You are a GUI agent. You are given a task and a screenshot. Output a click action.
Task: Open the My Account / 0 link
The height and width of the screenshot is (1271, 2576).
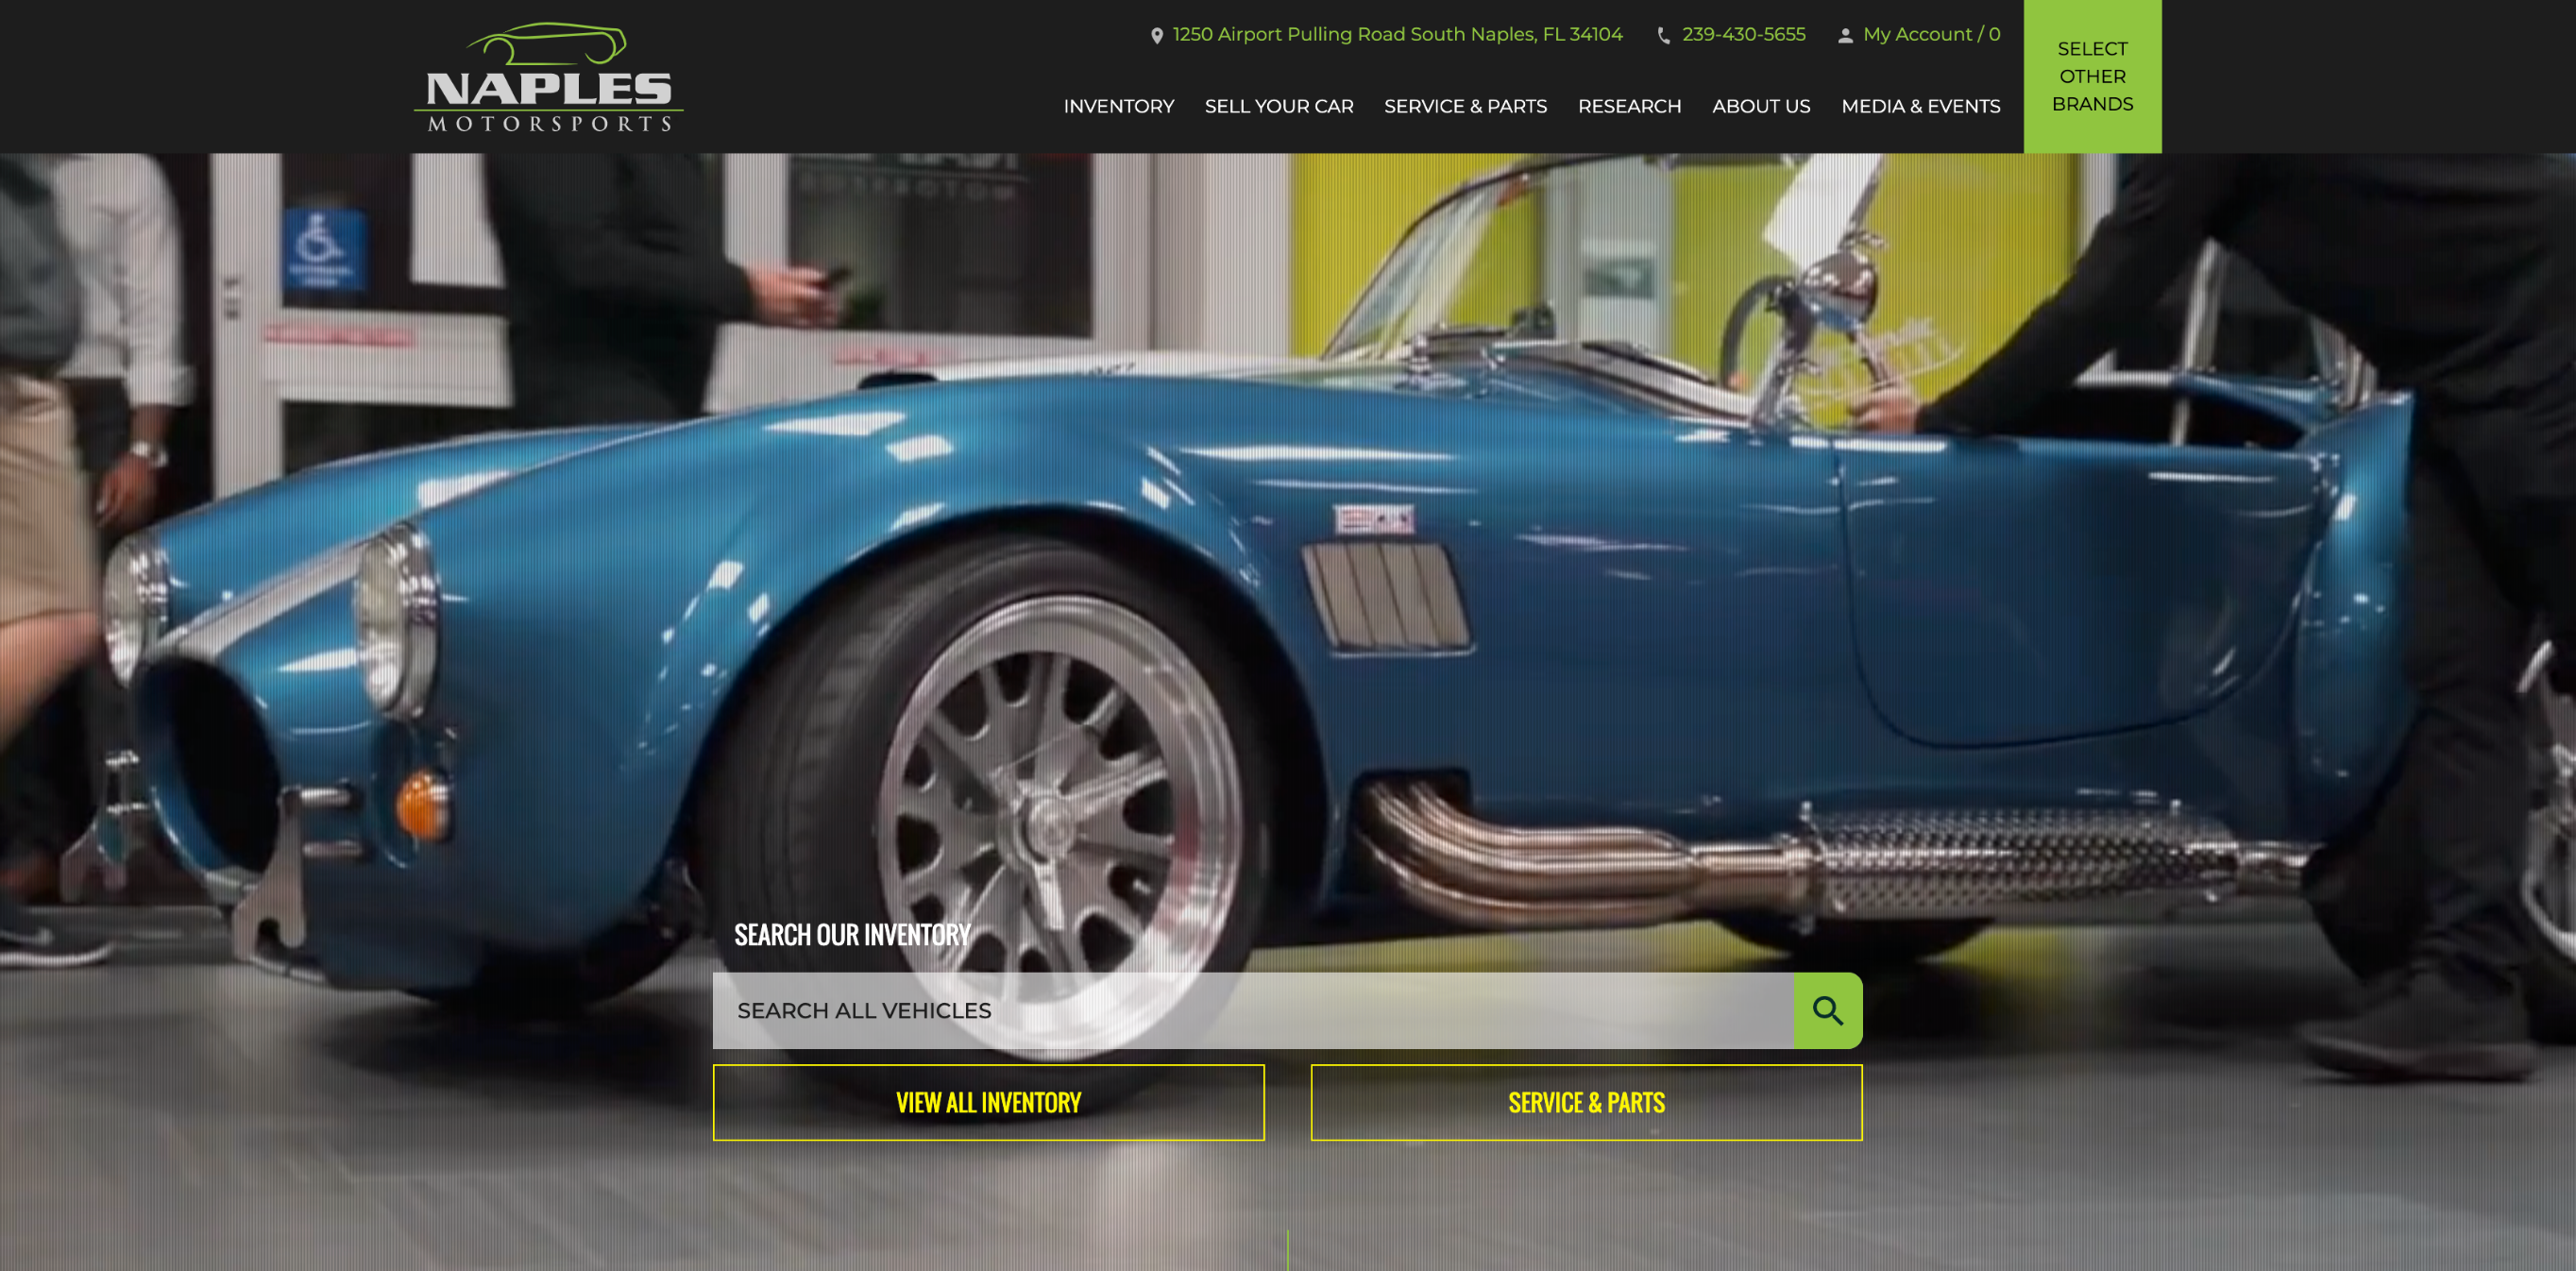1931,34
